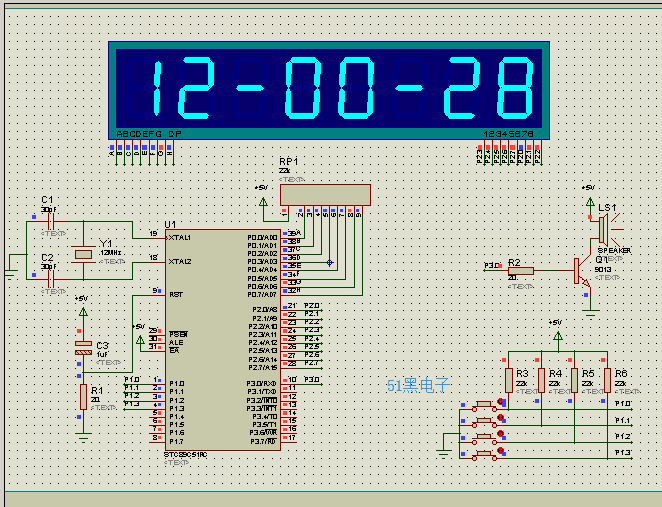Screen dimensions: 662x507
Task: Select the +5V terminal above the speaker
Action: (x=590, y=202)
